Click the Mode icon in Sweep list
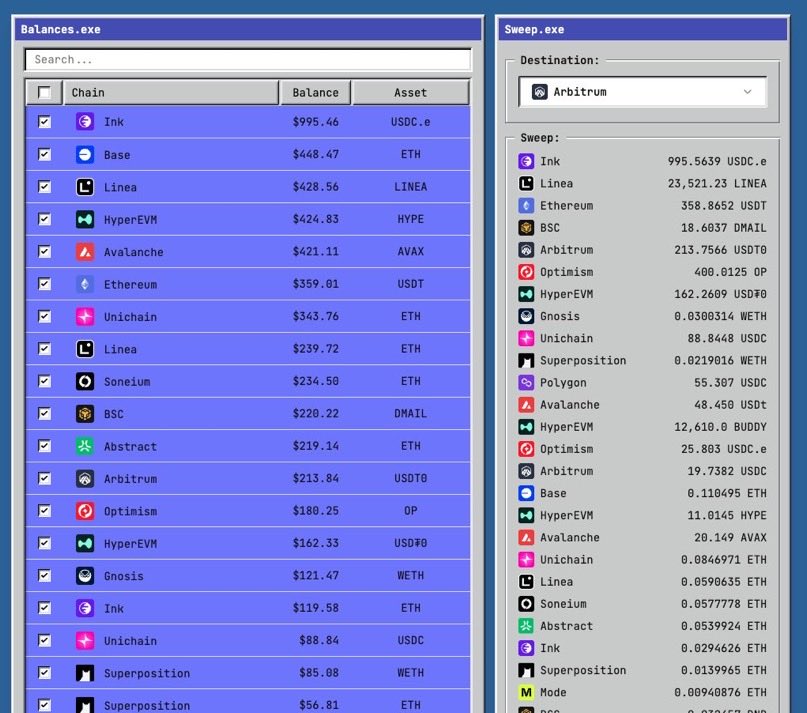This screenshot has height=713, width=807. (x=526, y=692)
